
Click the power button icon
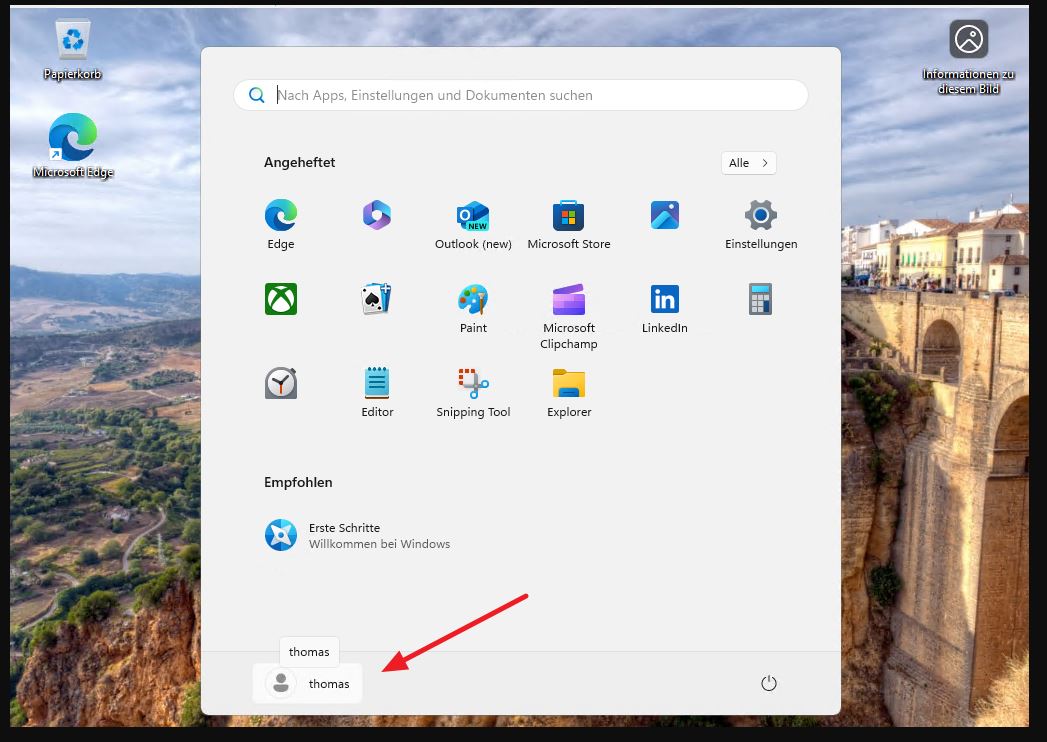pos(769,683)
